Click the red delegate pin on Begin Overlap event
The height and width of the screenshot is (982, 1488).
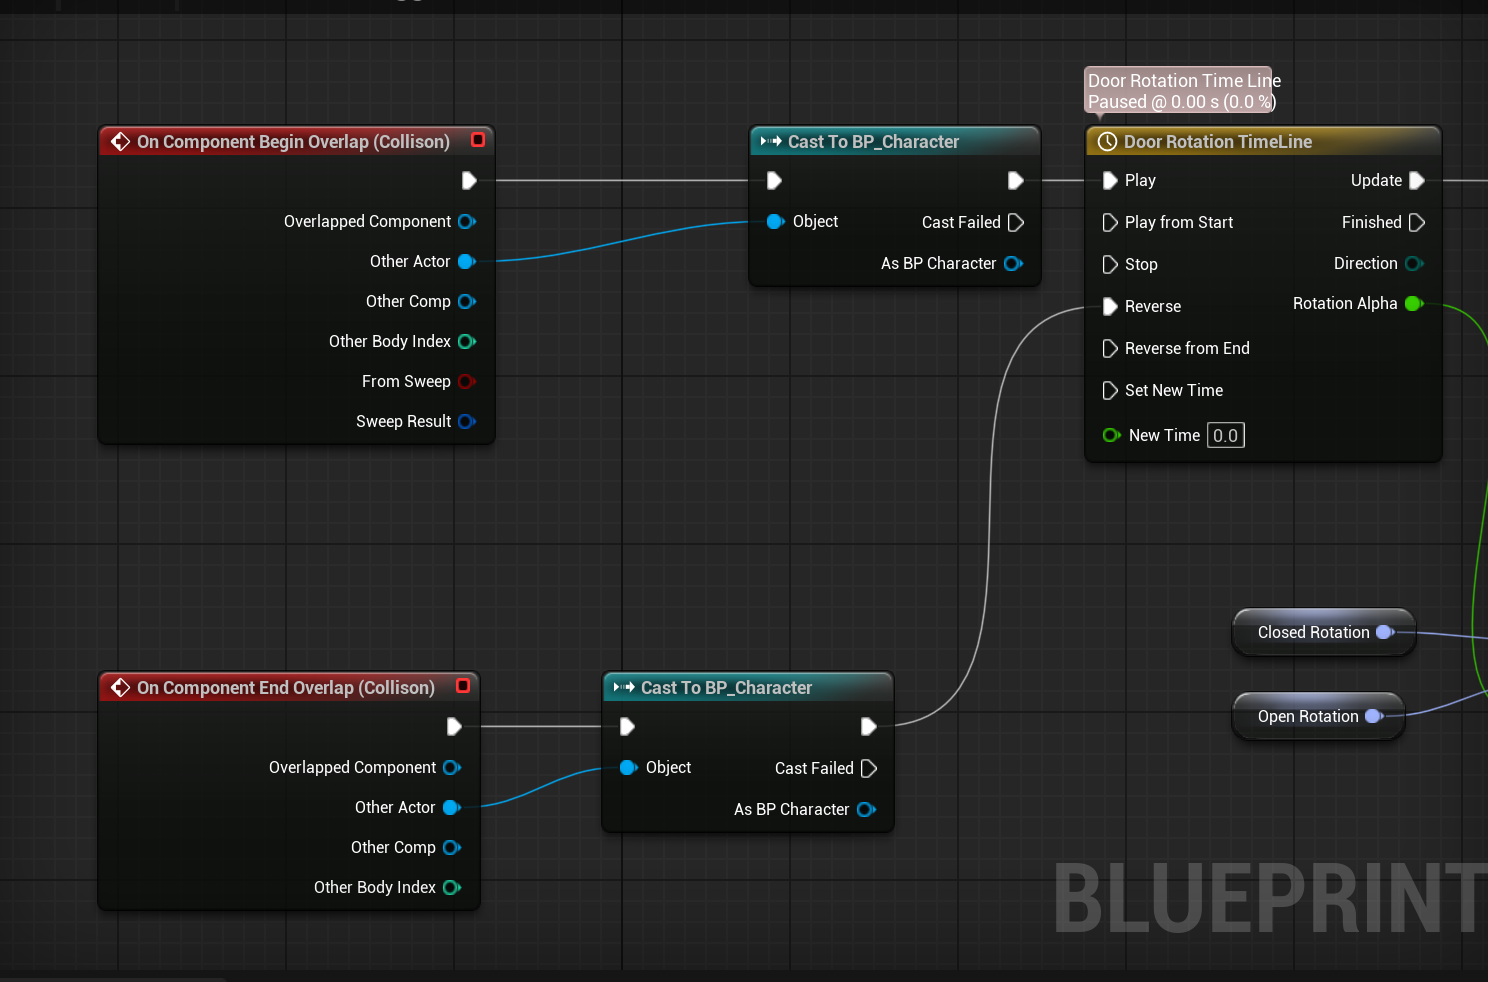(x=478, y=140)
